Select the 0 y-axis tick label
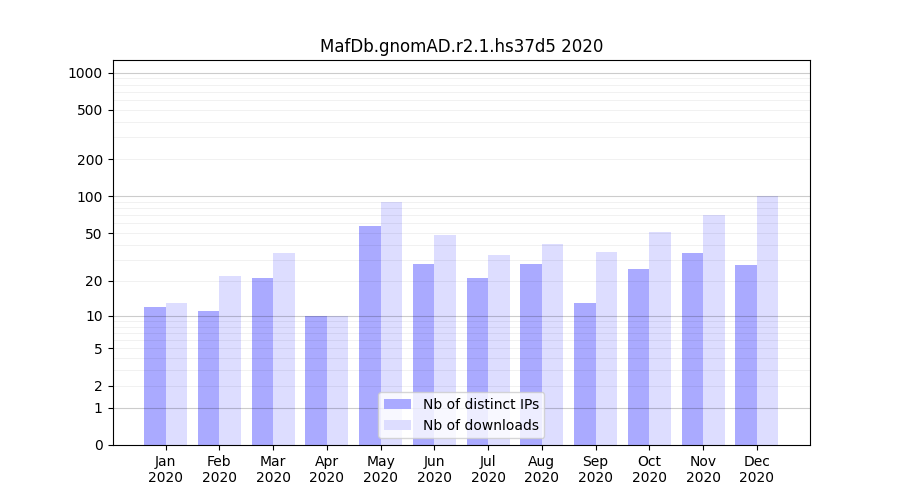Image resolution: width=900 pixels, height=500 pixels. (x=98, y=445)
